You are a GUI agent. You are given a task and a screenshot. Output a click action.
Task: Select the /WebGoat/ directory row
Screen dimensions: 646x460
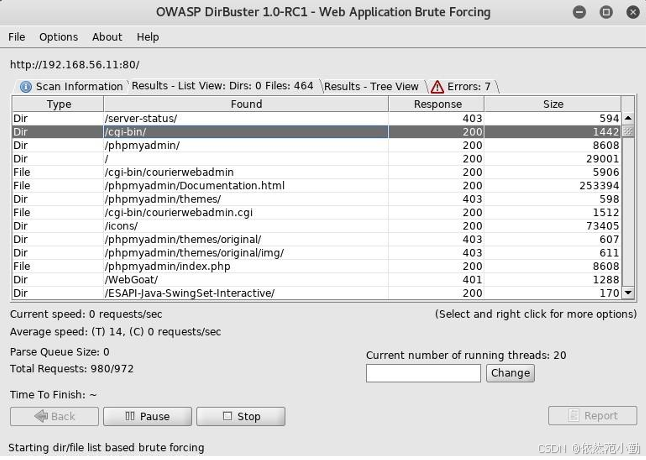tap(316, 280)
